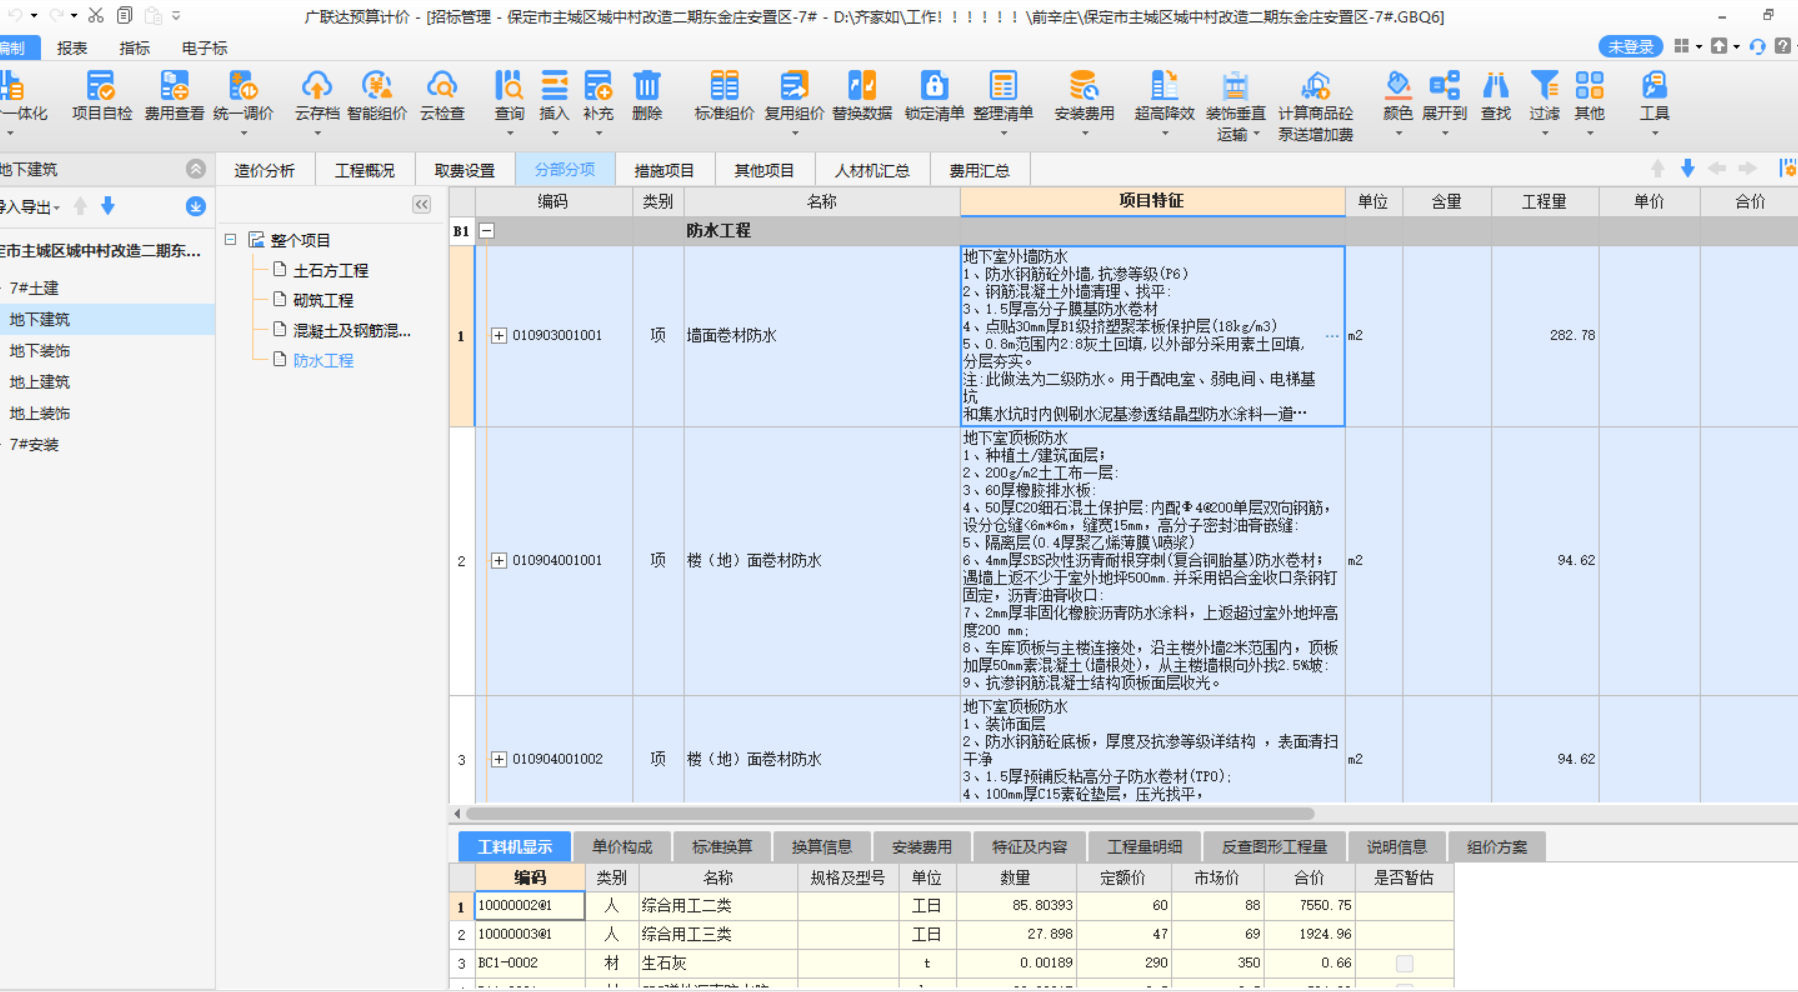Click the cut scissors icon in title bar

point(96,15)
